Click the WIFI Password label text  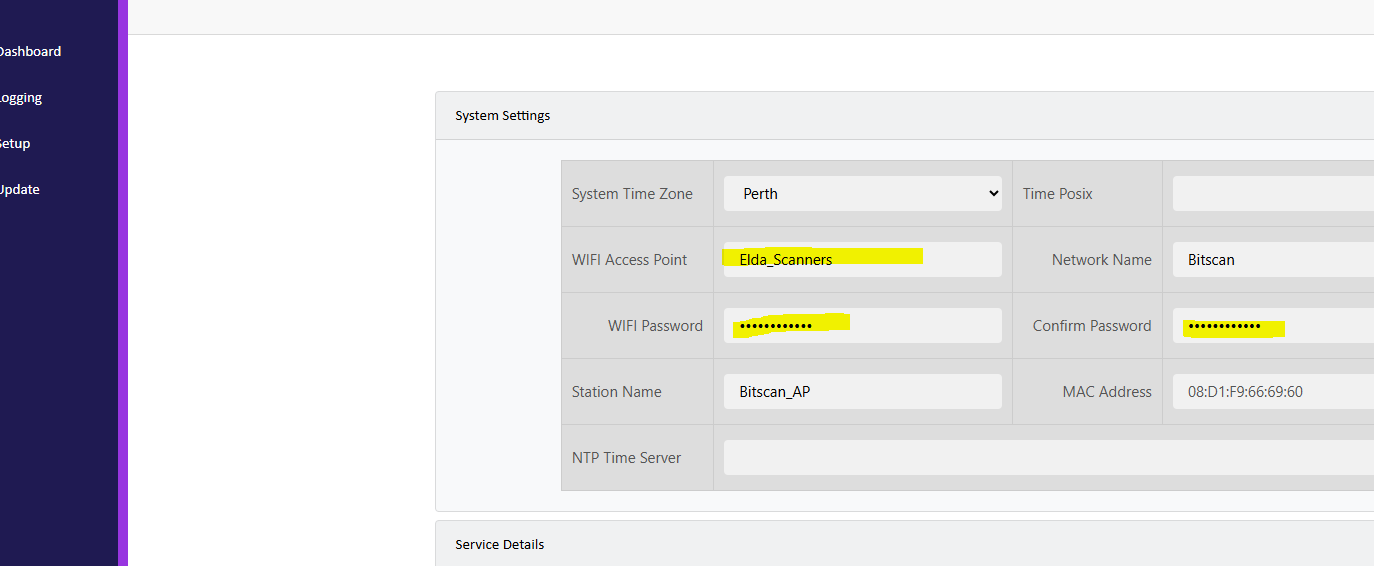pos(655,325)
